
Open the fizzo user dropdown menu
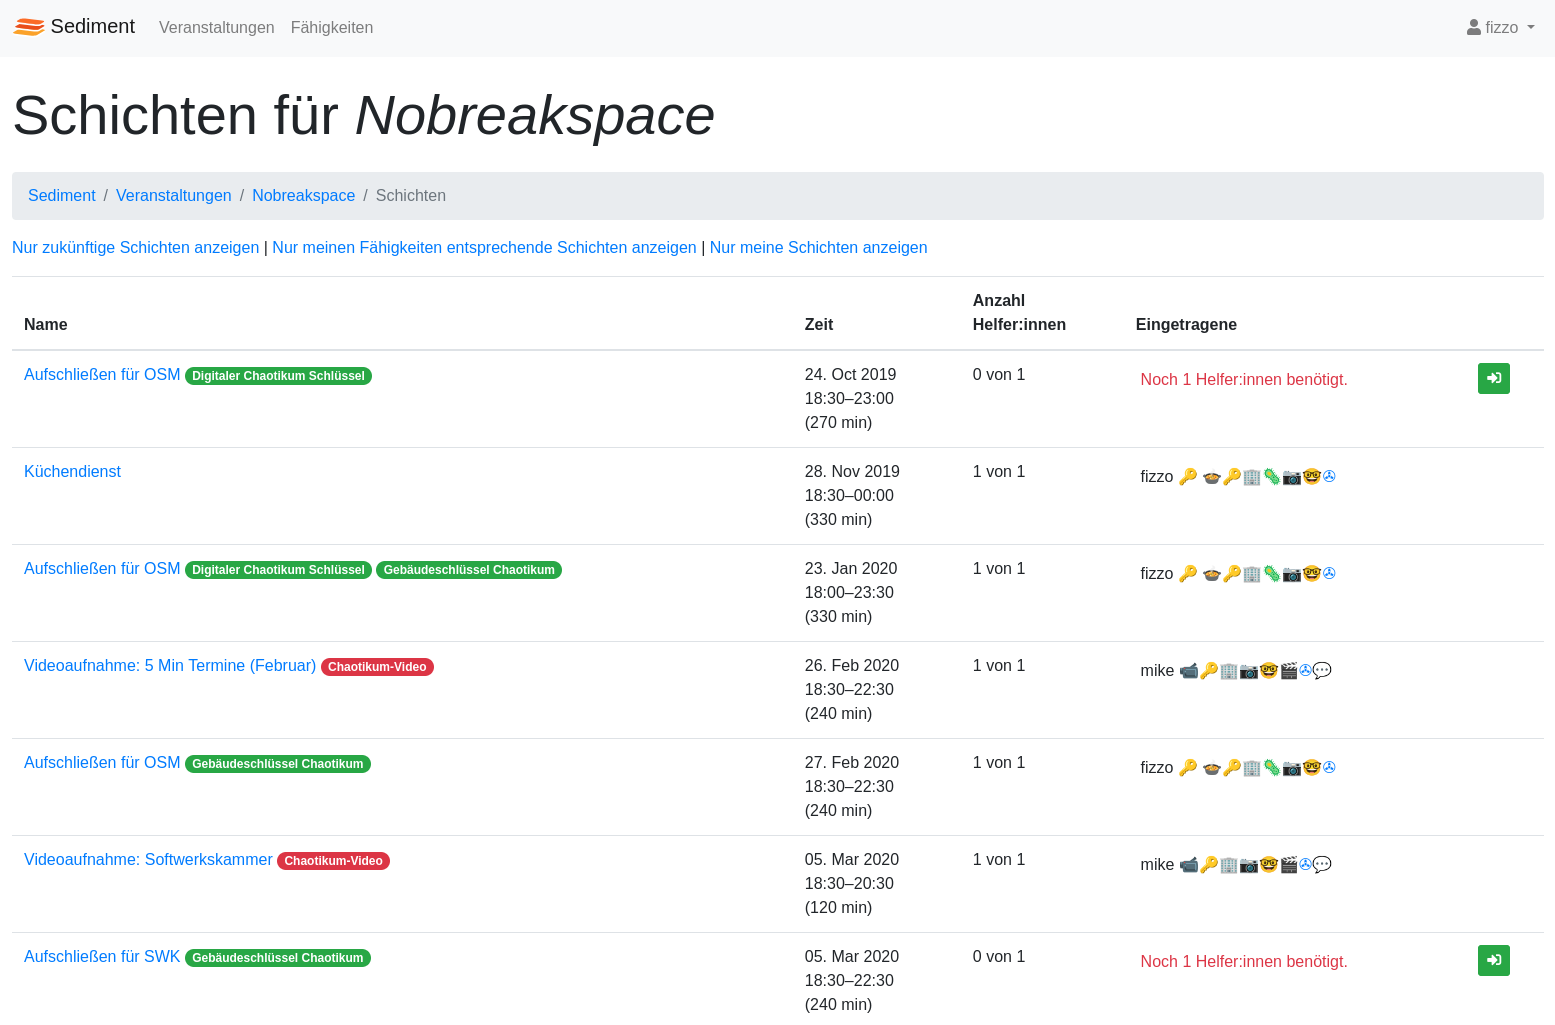click(1501, 27)
